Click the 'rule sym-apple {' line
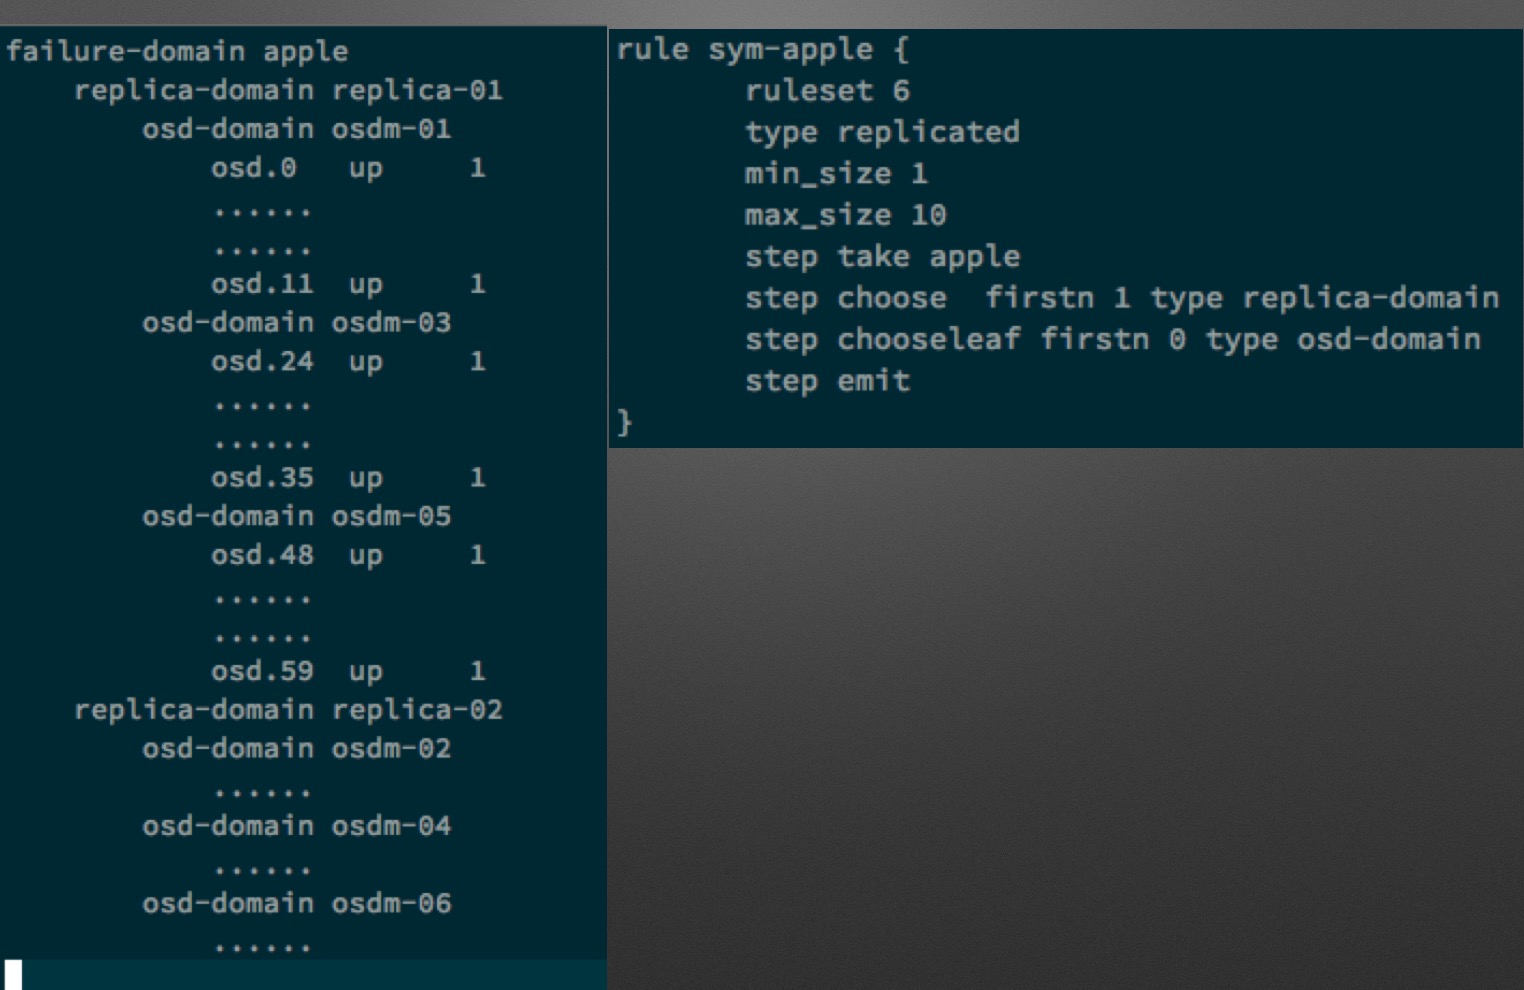The image size is (1524, 990). coord(762,49)
